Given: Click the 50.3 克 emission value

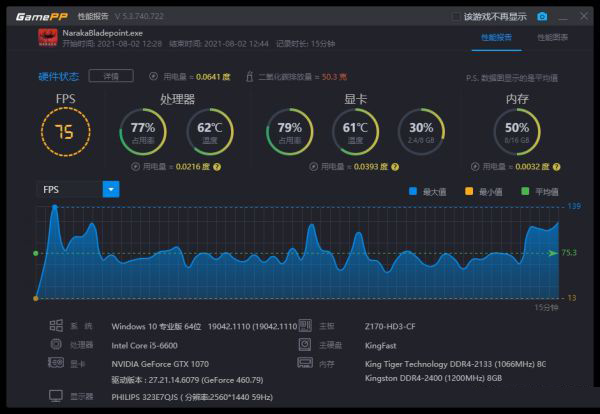Looking at the screenshot, I should (x=334, y=77).
